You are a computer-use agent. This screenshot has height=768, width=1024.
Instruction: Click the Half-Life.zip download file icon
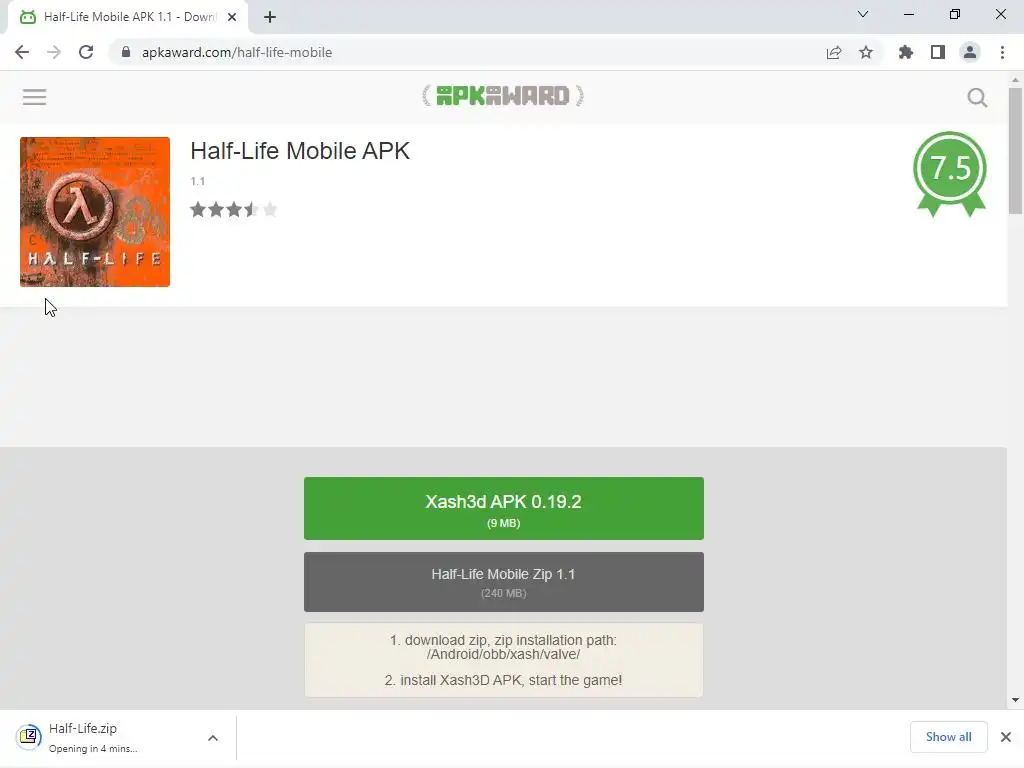29,737
